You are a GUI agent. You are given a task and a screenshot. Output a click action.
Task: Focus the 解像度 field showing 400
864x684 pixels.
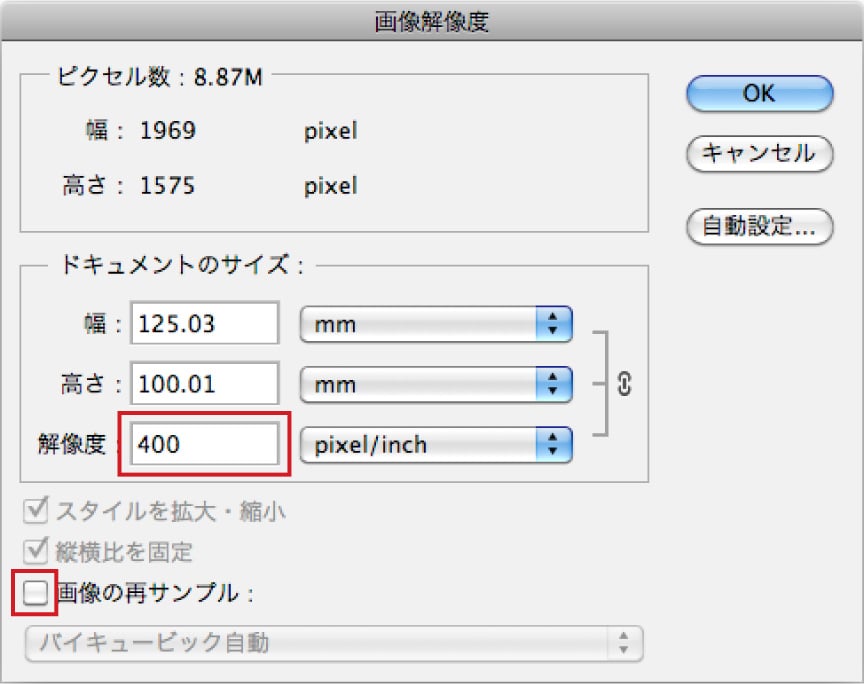point(207,444)
